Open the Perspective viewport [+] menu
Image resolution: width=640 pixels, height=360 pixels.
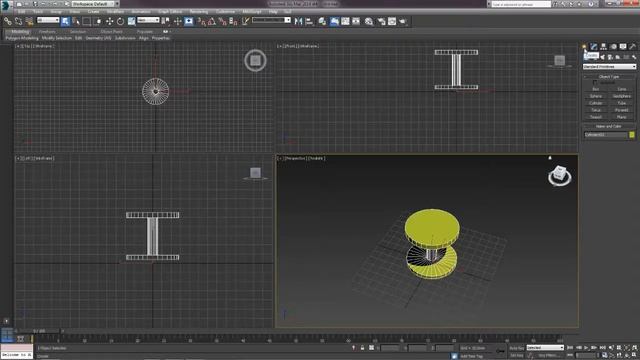(280, 158)
